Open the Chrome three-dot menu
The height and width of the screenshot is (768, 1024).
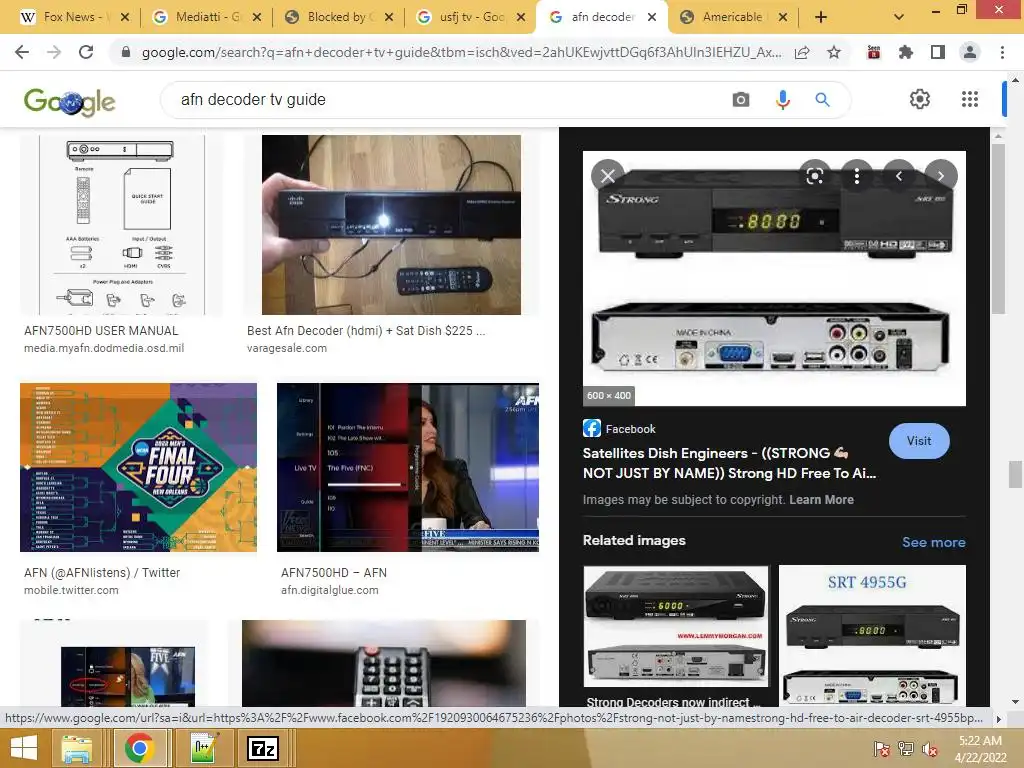(x=1002, y=52)
